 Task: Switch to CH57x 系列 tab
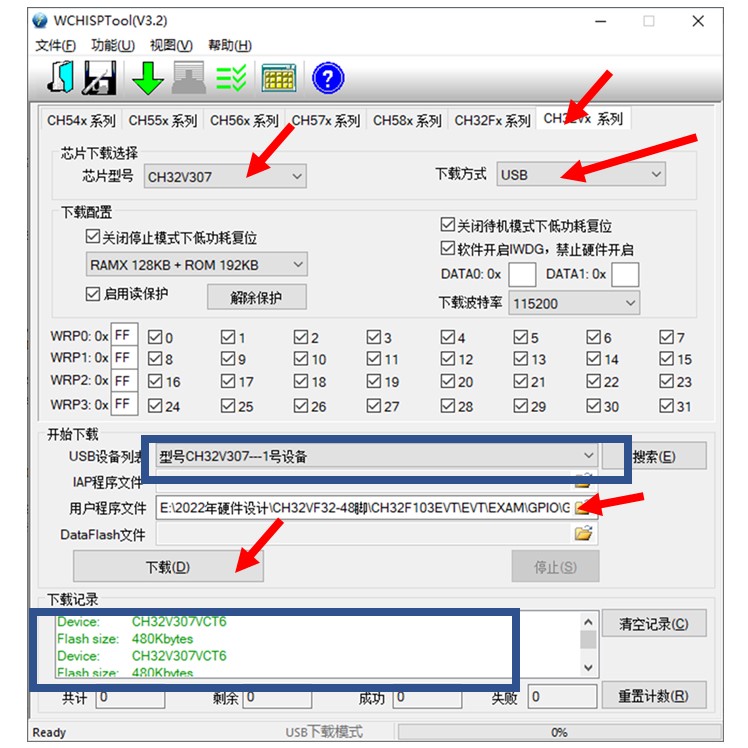[326, 120]
